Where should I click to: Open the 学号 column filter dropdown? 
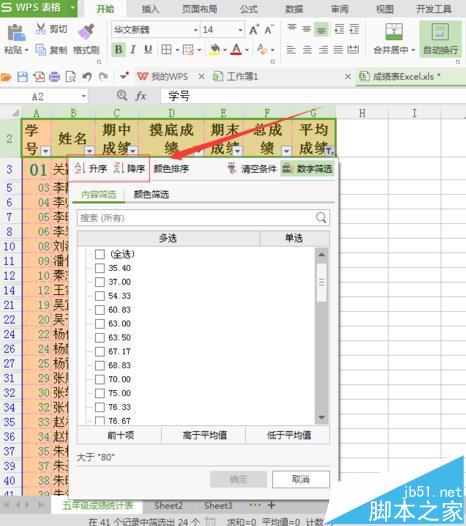[46, 151]
